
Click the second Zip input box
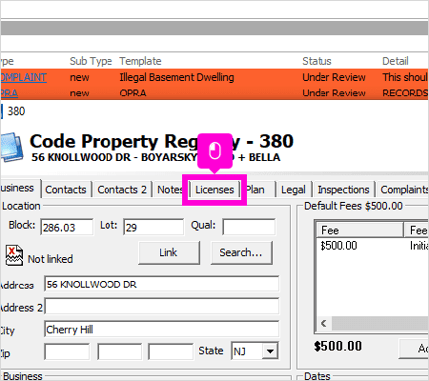(120, 352)
